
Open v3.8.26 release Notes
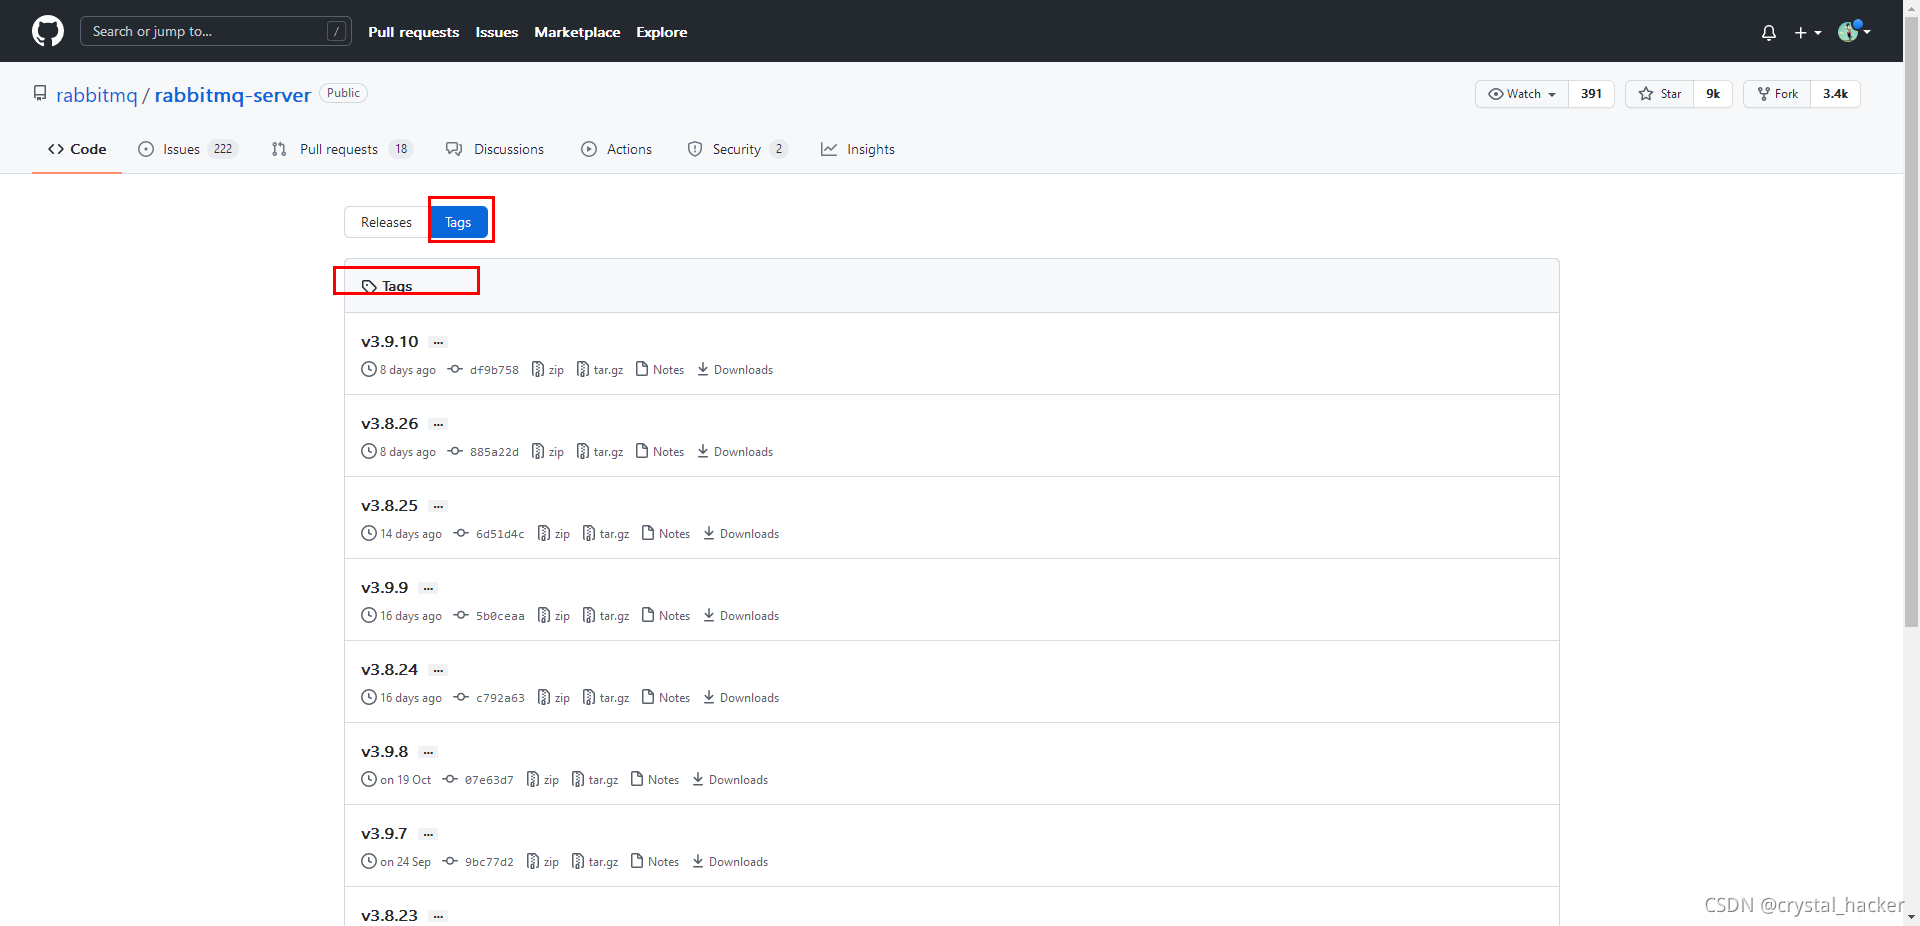click(x=660, y=452)
